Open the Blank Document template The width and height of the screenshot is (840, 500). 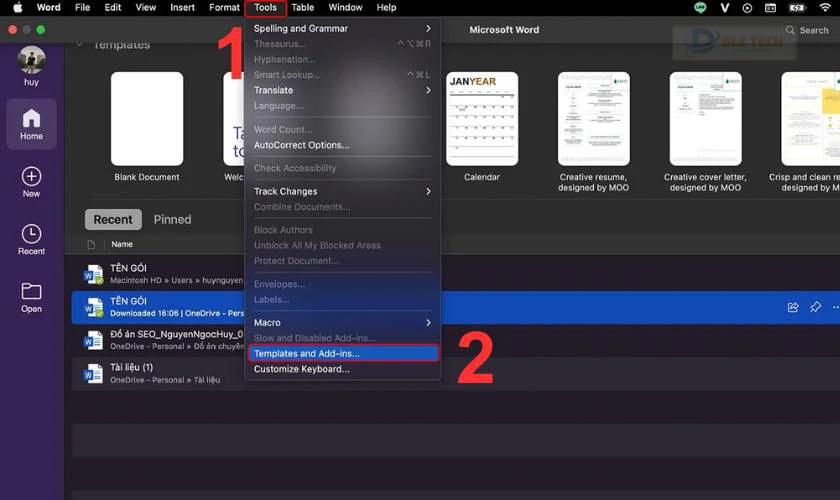pyautogui.click(x=147, y=119)
